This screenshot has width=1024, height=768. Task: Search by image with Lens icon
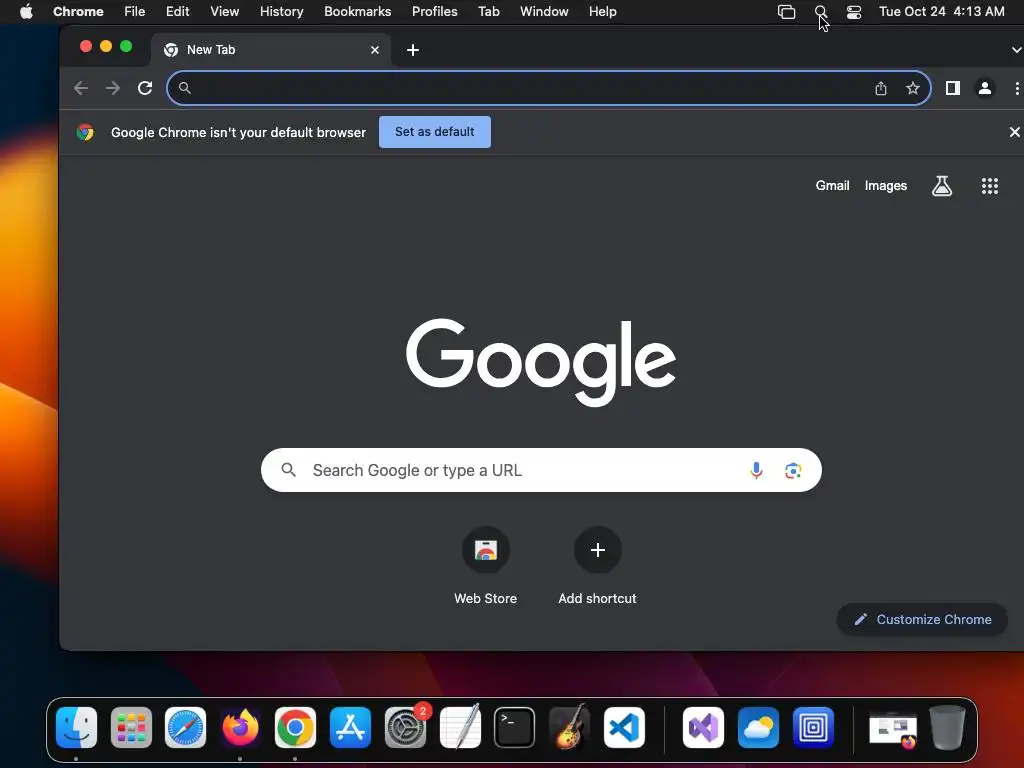click(x=793, y=470)
